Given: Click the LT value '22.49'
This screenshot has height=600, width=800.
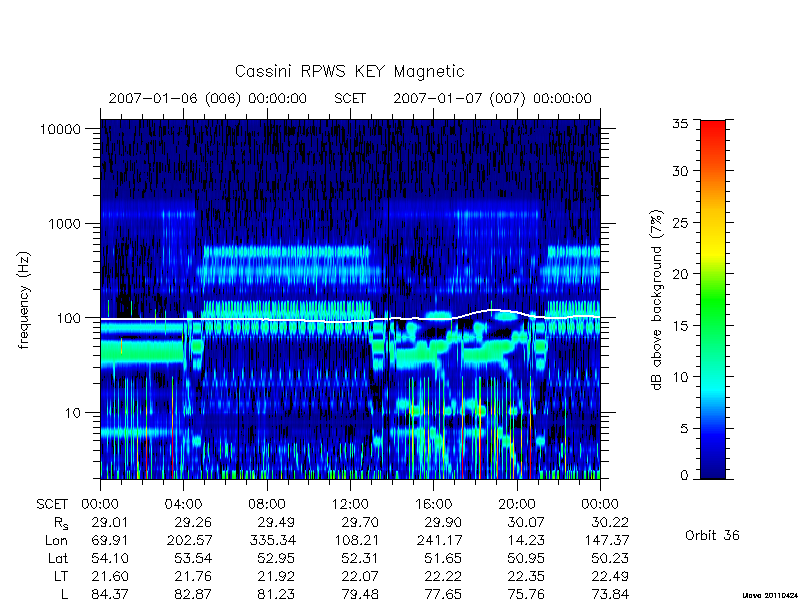Looking at the screenshot, I should pos(610,577).
